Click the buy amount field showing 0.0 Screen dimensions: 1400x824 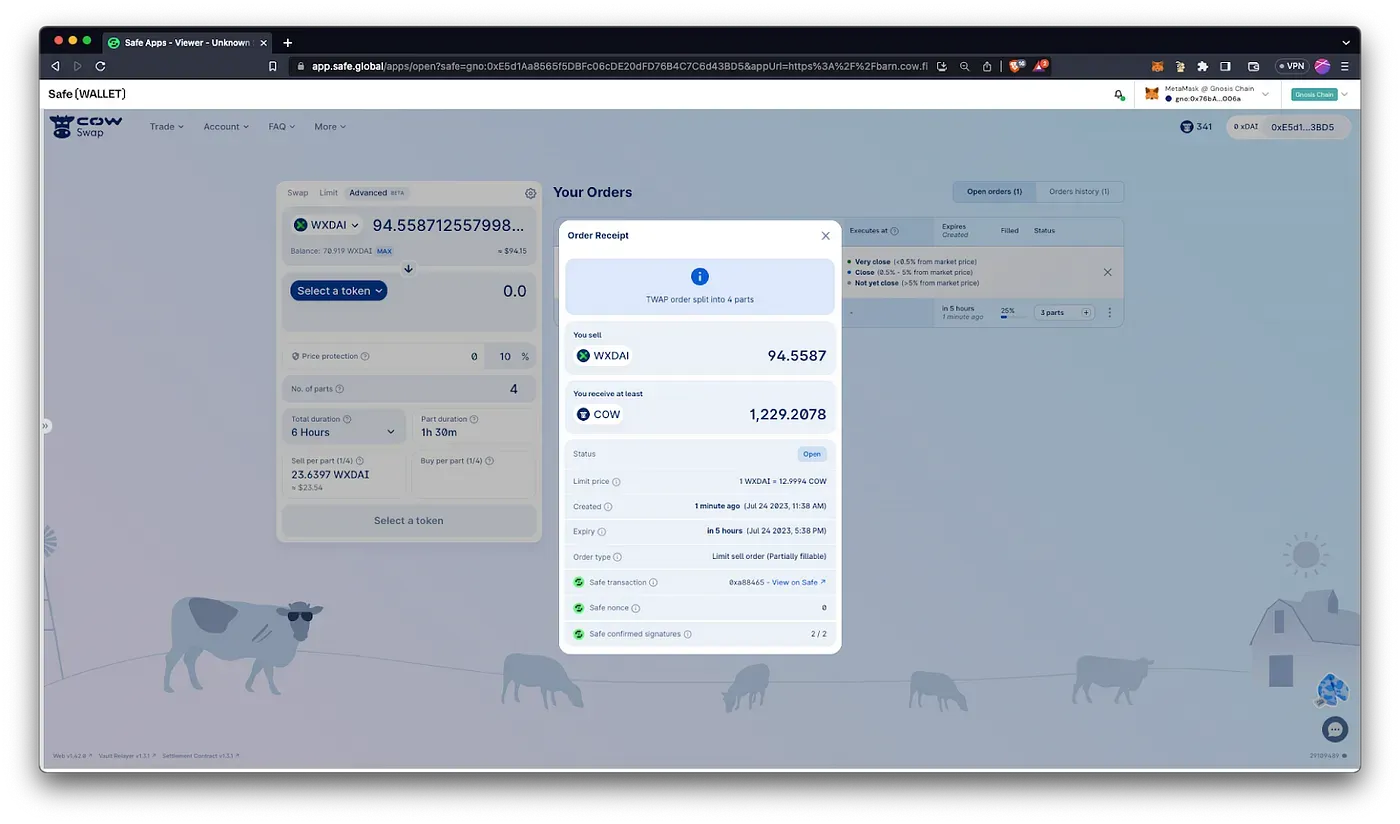coord(514,291)
